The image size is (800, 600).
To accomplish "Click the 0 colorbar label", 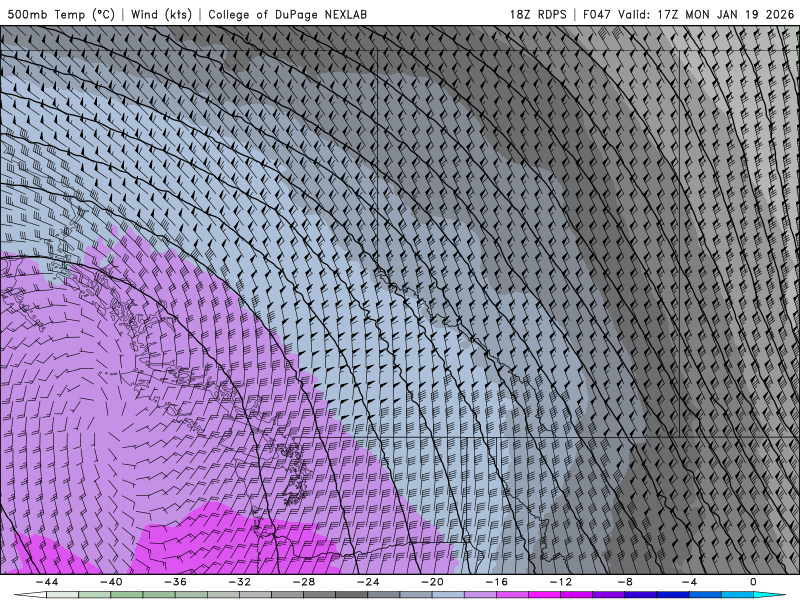I will (x=753, y=582).
